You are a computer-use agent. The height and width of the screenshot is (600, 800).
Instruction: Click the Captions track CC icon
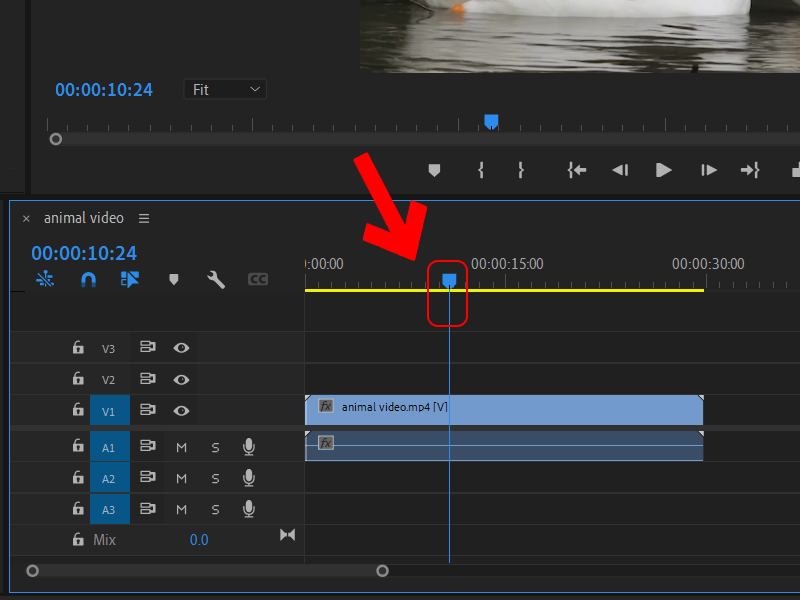258,279
